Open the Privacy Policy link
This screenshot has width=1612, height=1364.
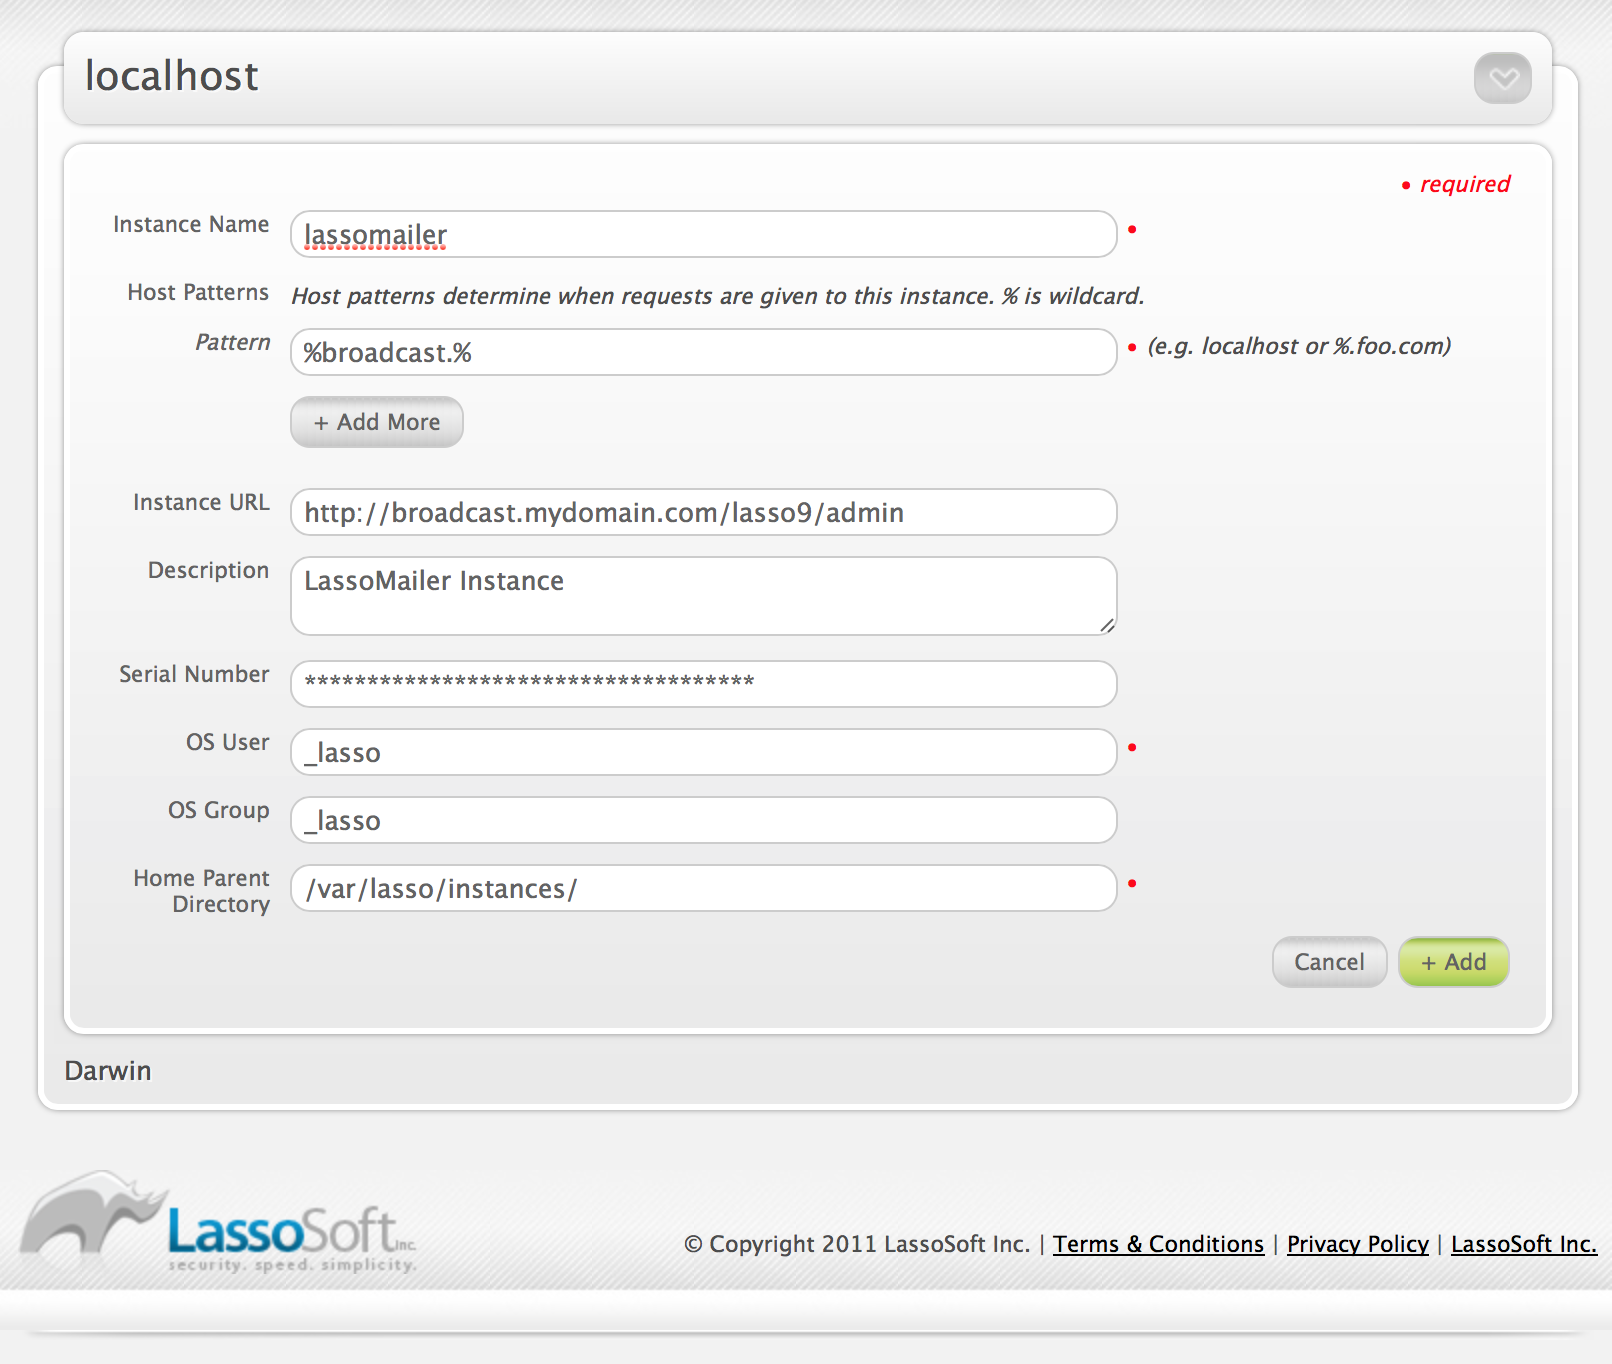1357,1244
